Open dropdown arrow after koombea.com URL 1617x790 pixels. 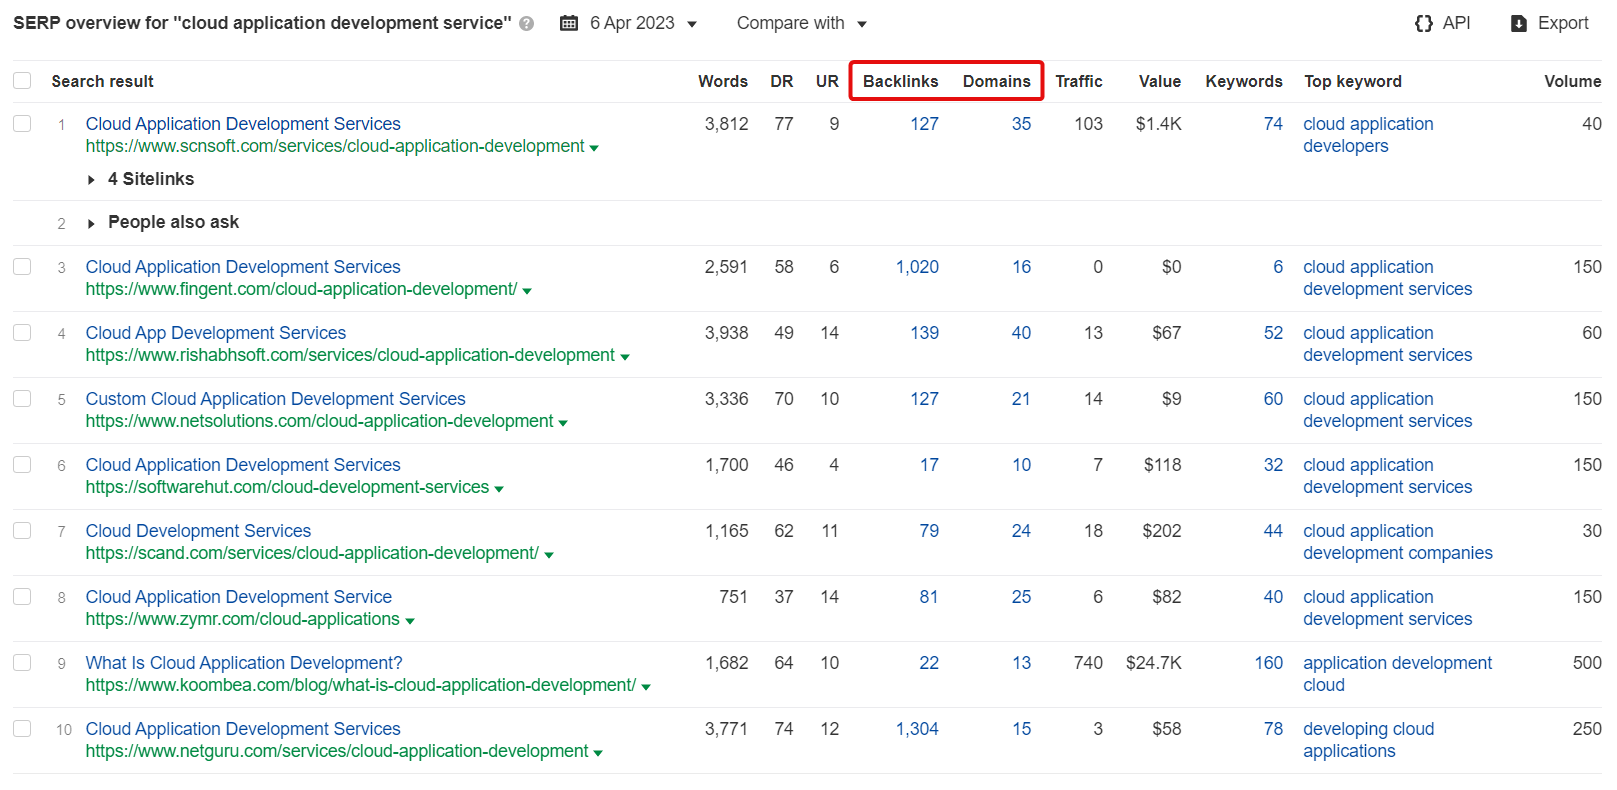pos(646,687)
